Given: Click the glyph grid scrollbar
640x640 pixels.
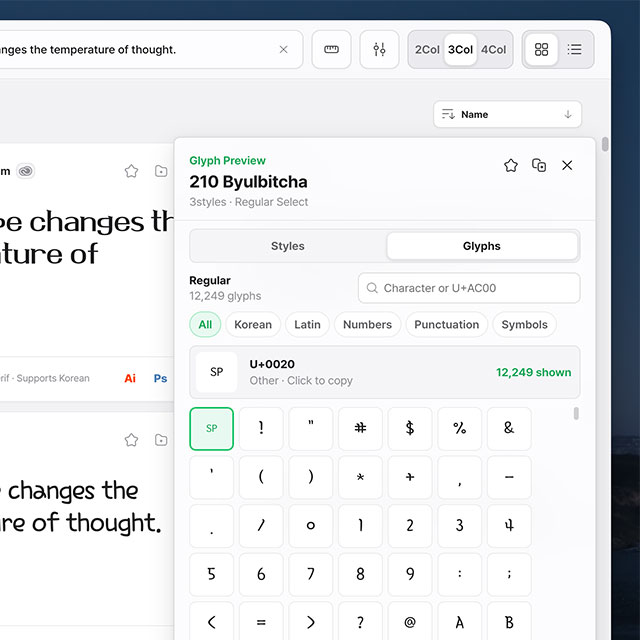Looking at the screenshot, I should pos(576,413).
